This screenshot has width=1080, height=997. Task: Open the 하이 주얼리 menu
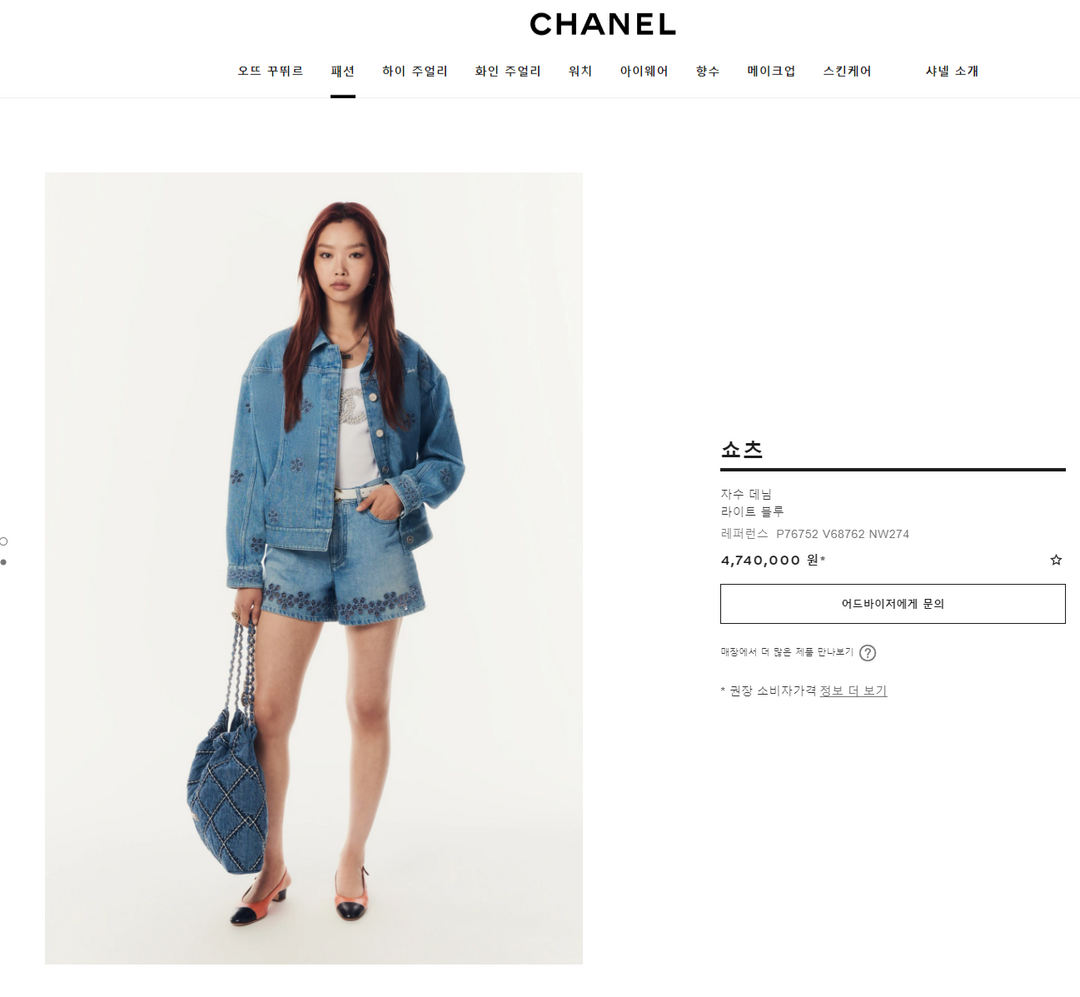tap(415, 71)
